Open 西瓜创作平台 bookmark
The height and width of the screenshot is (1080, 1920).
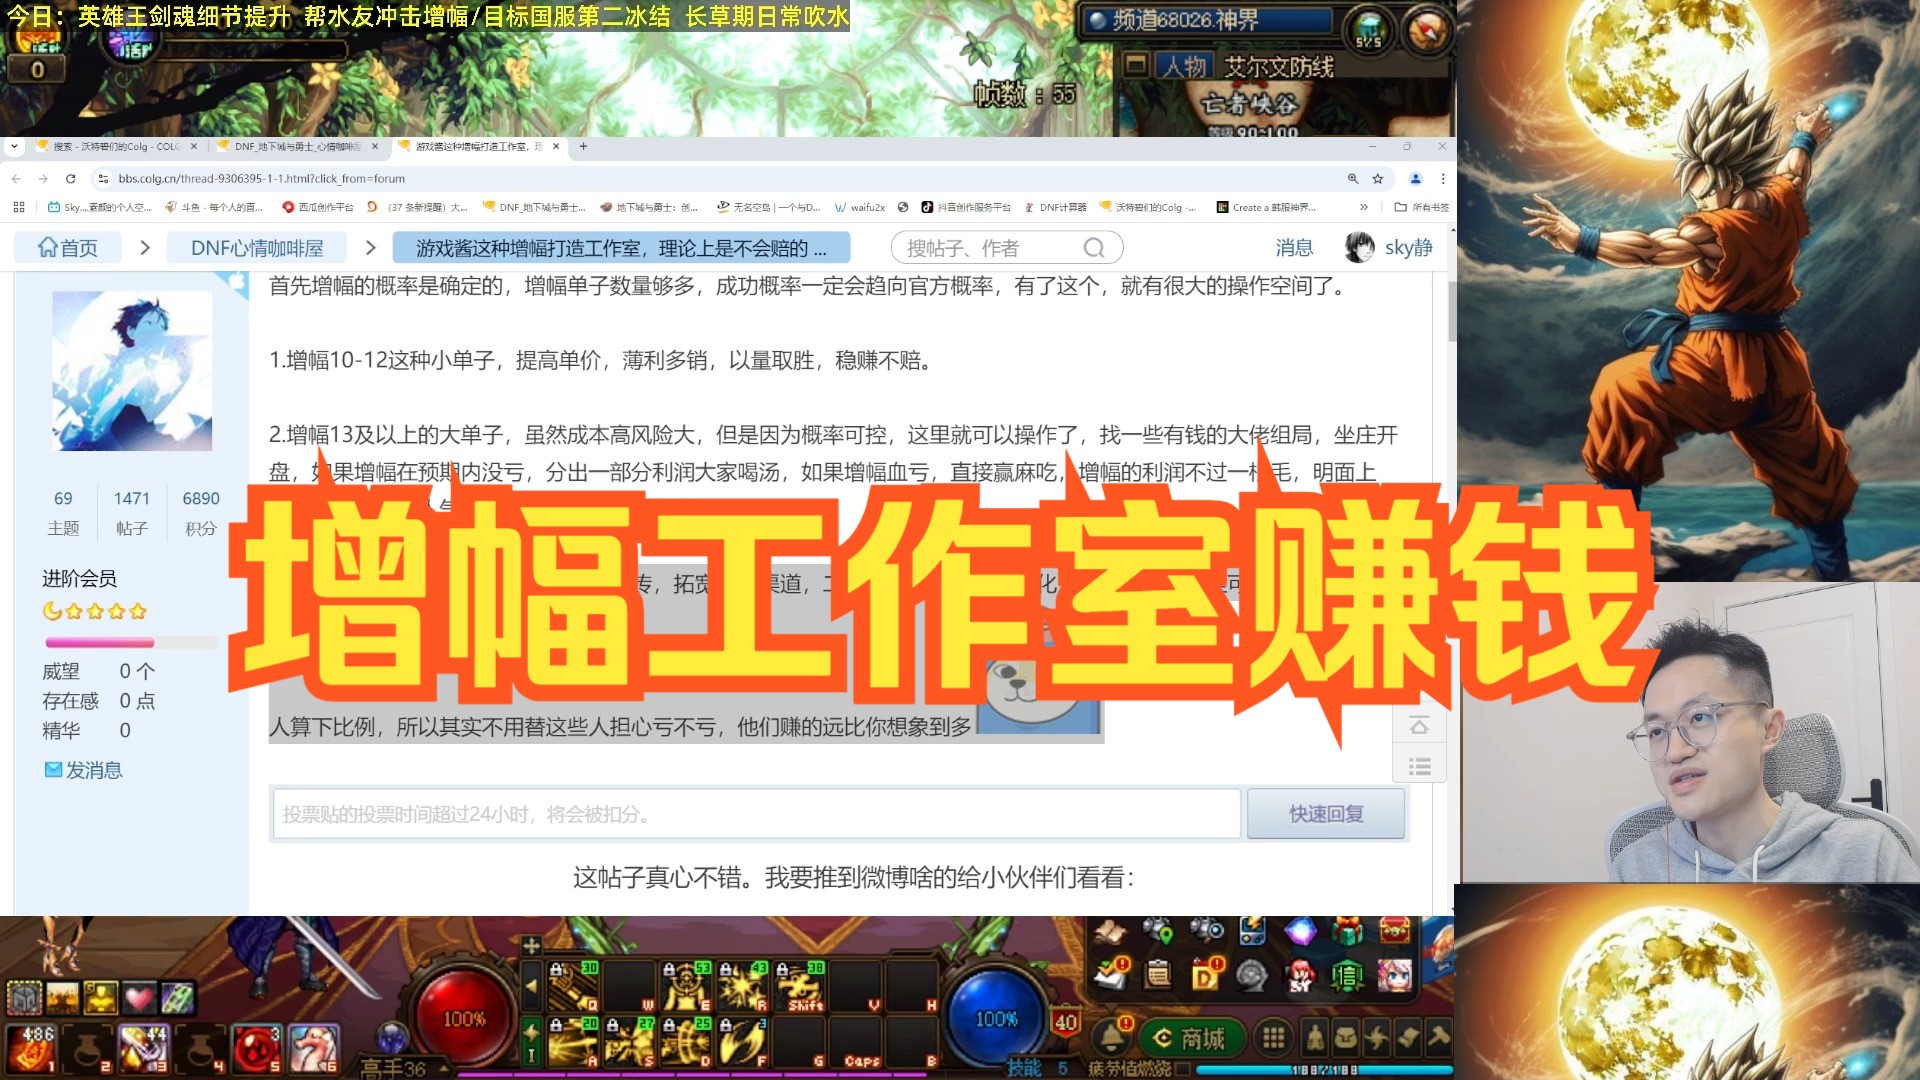(318, 207)
